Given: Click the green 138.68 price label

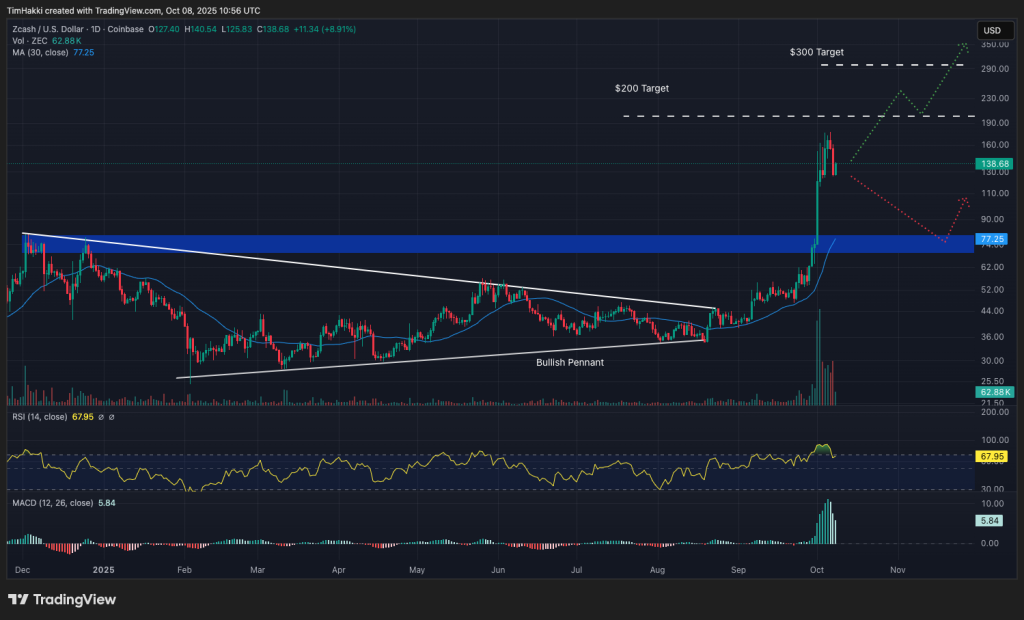Looking at the screenshot, I should click(992, 163).
